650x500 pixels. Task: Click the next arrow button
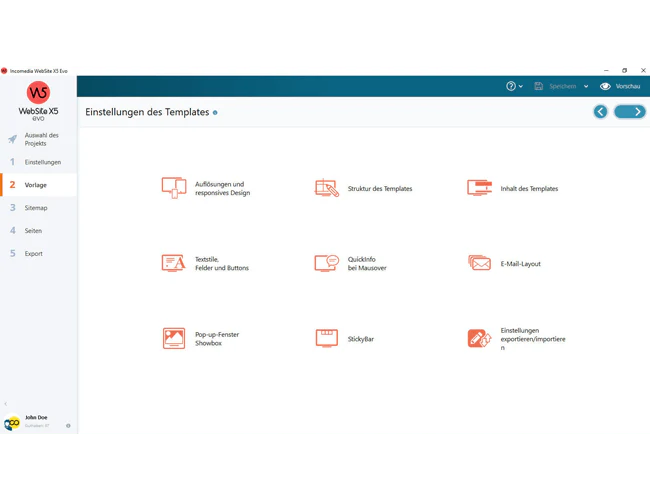(x=630, y=112)
